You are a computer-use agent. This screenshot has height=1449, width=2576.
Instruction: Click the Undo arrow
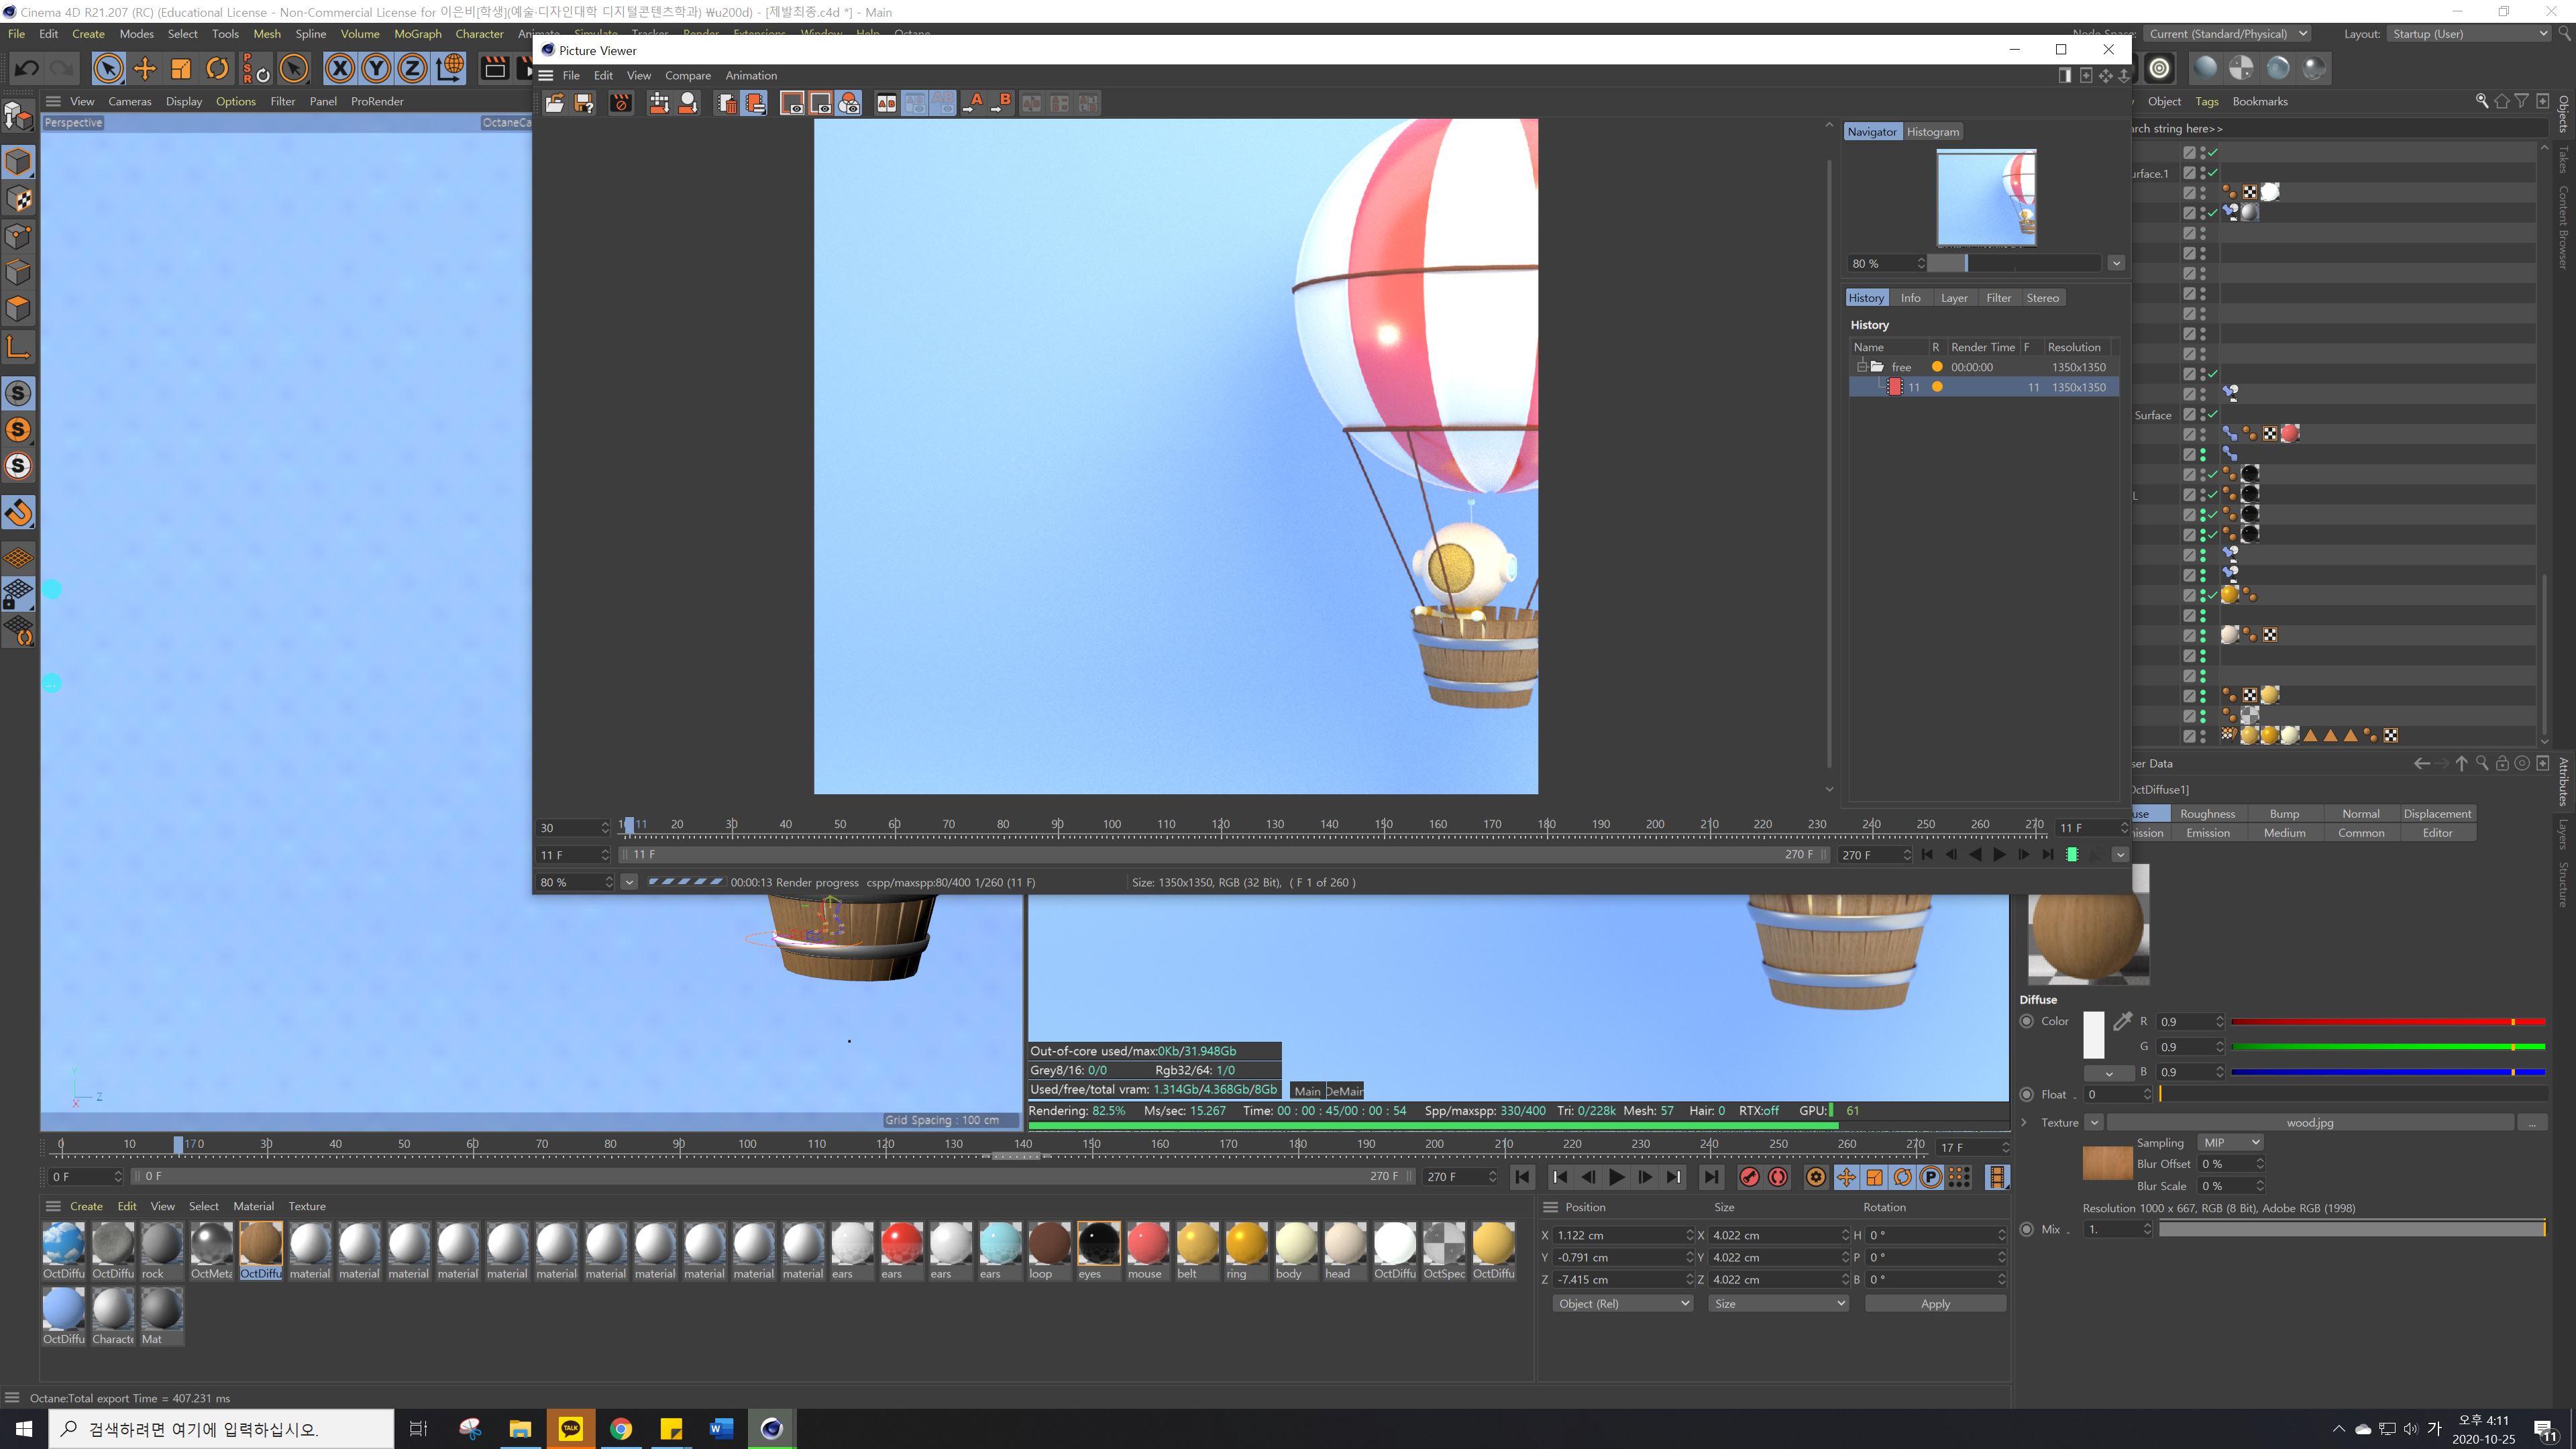click(x=27, y=68)
